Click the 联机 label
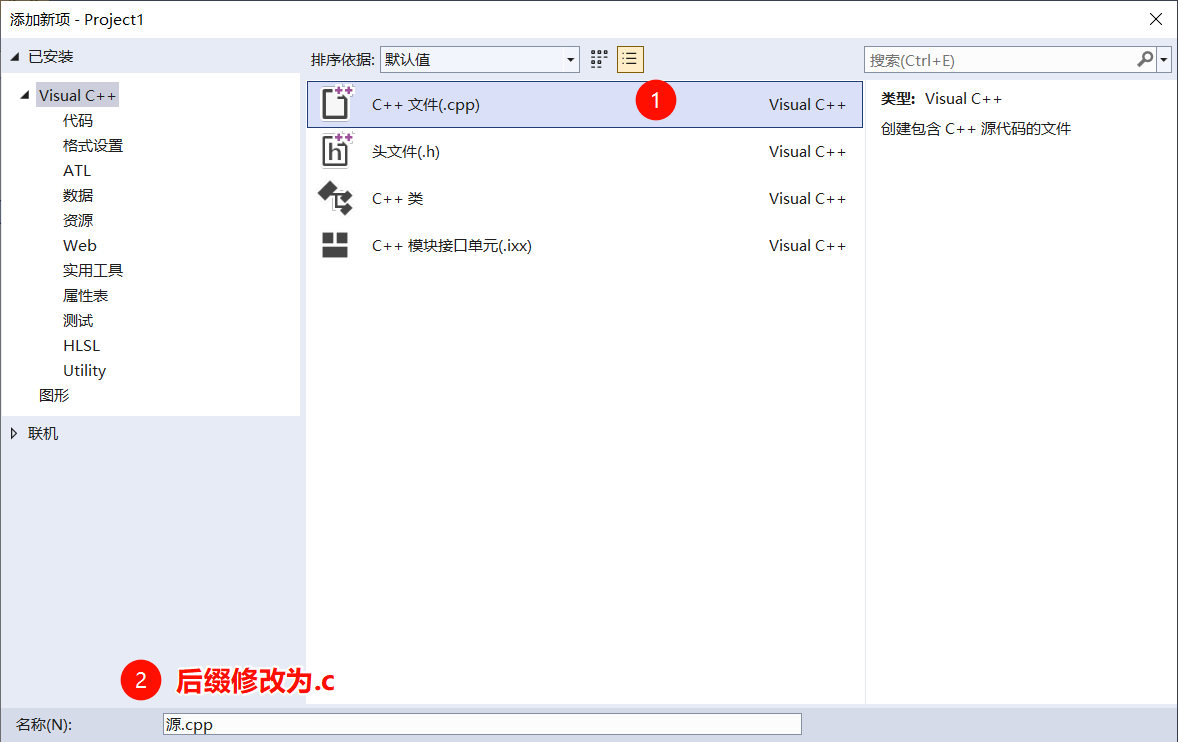1178x742 pixels. 43,433
